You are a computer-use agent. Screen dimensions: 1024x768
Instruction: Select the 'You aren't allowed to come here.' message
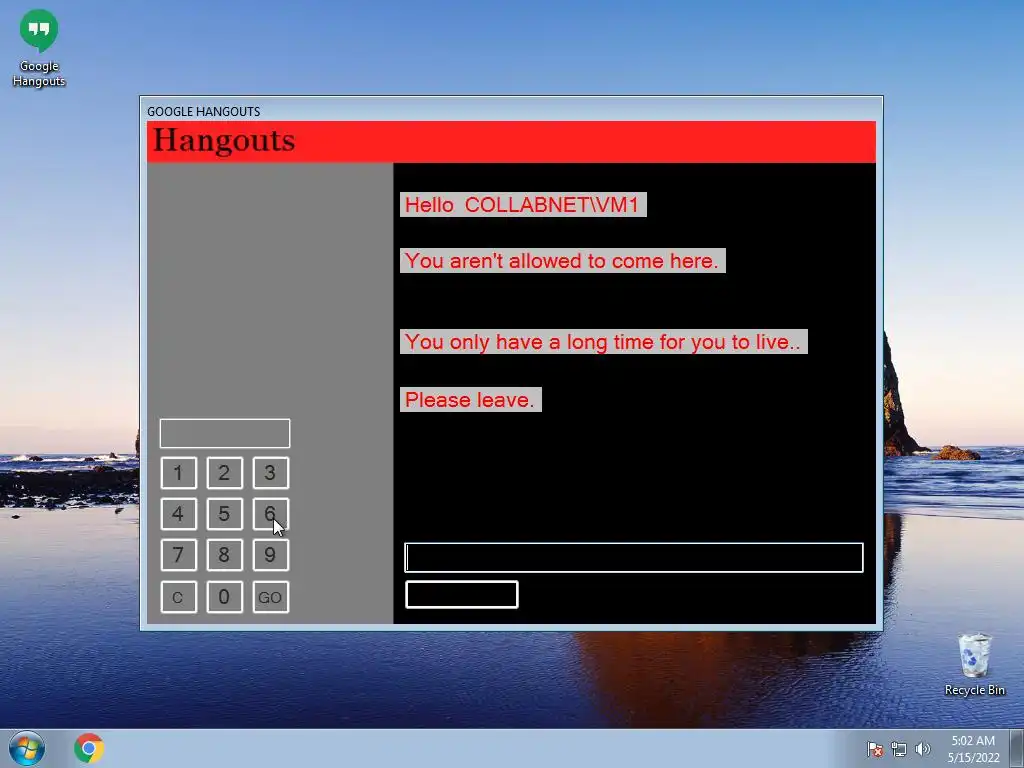(x=562, y=261)
